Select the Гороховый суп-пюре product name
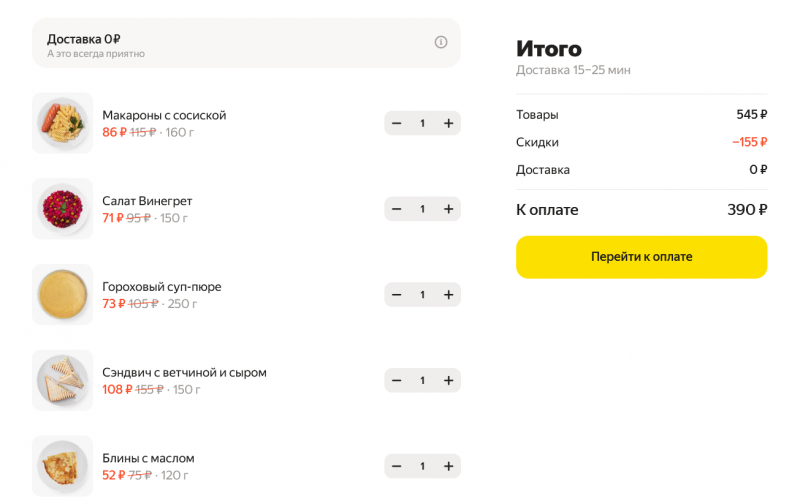Screen dimensions: 800x504 point(162,287)
